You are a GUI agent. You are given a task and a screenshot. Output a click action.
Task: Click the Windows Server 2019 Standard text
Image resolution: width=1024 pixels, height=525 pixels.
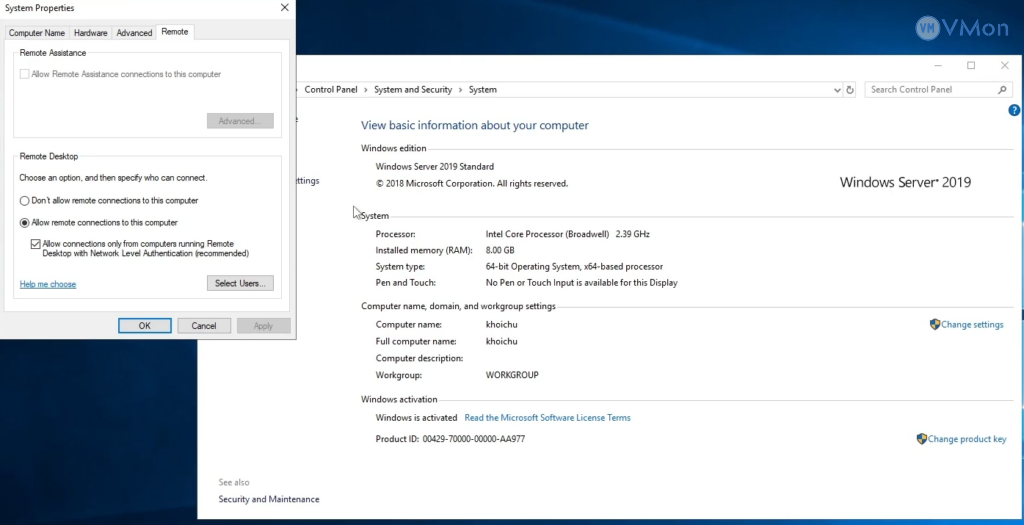point(434,167)
